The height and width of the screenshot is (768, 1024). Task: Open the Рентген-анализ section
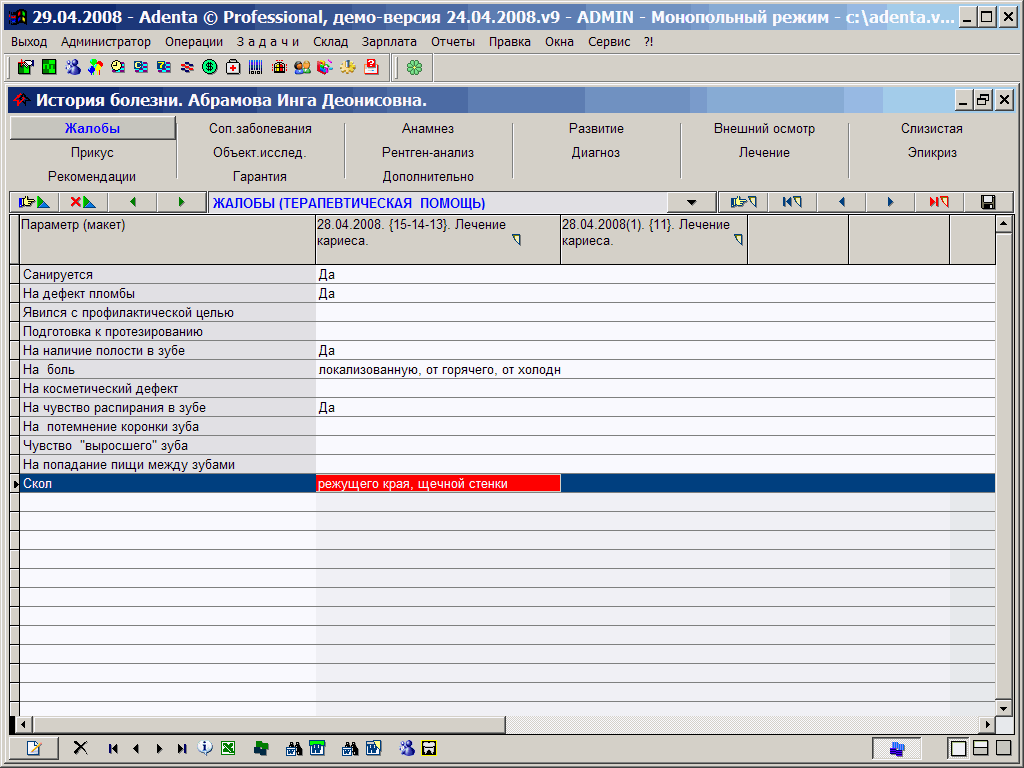[428, 153]
